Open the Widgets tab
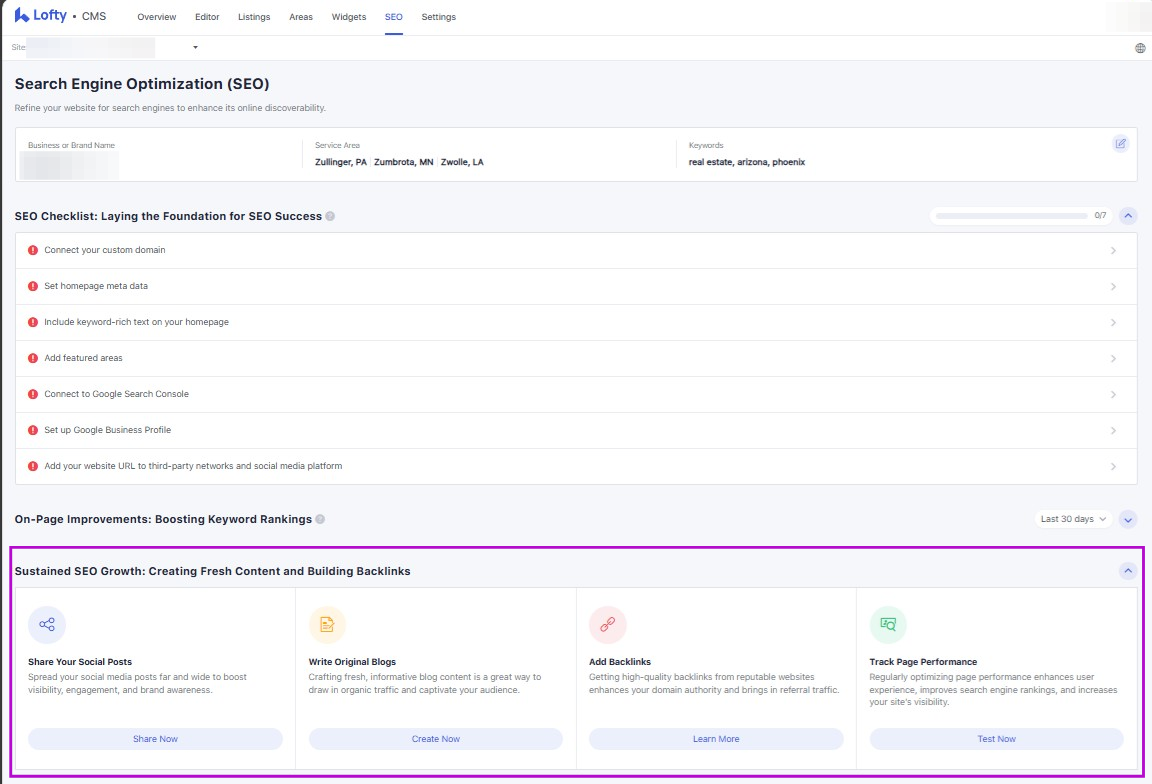Screen dimensions: 1152x784 349,17
